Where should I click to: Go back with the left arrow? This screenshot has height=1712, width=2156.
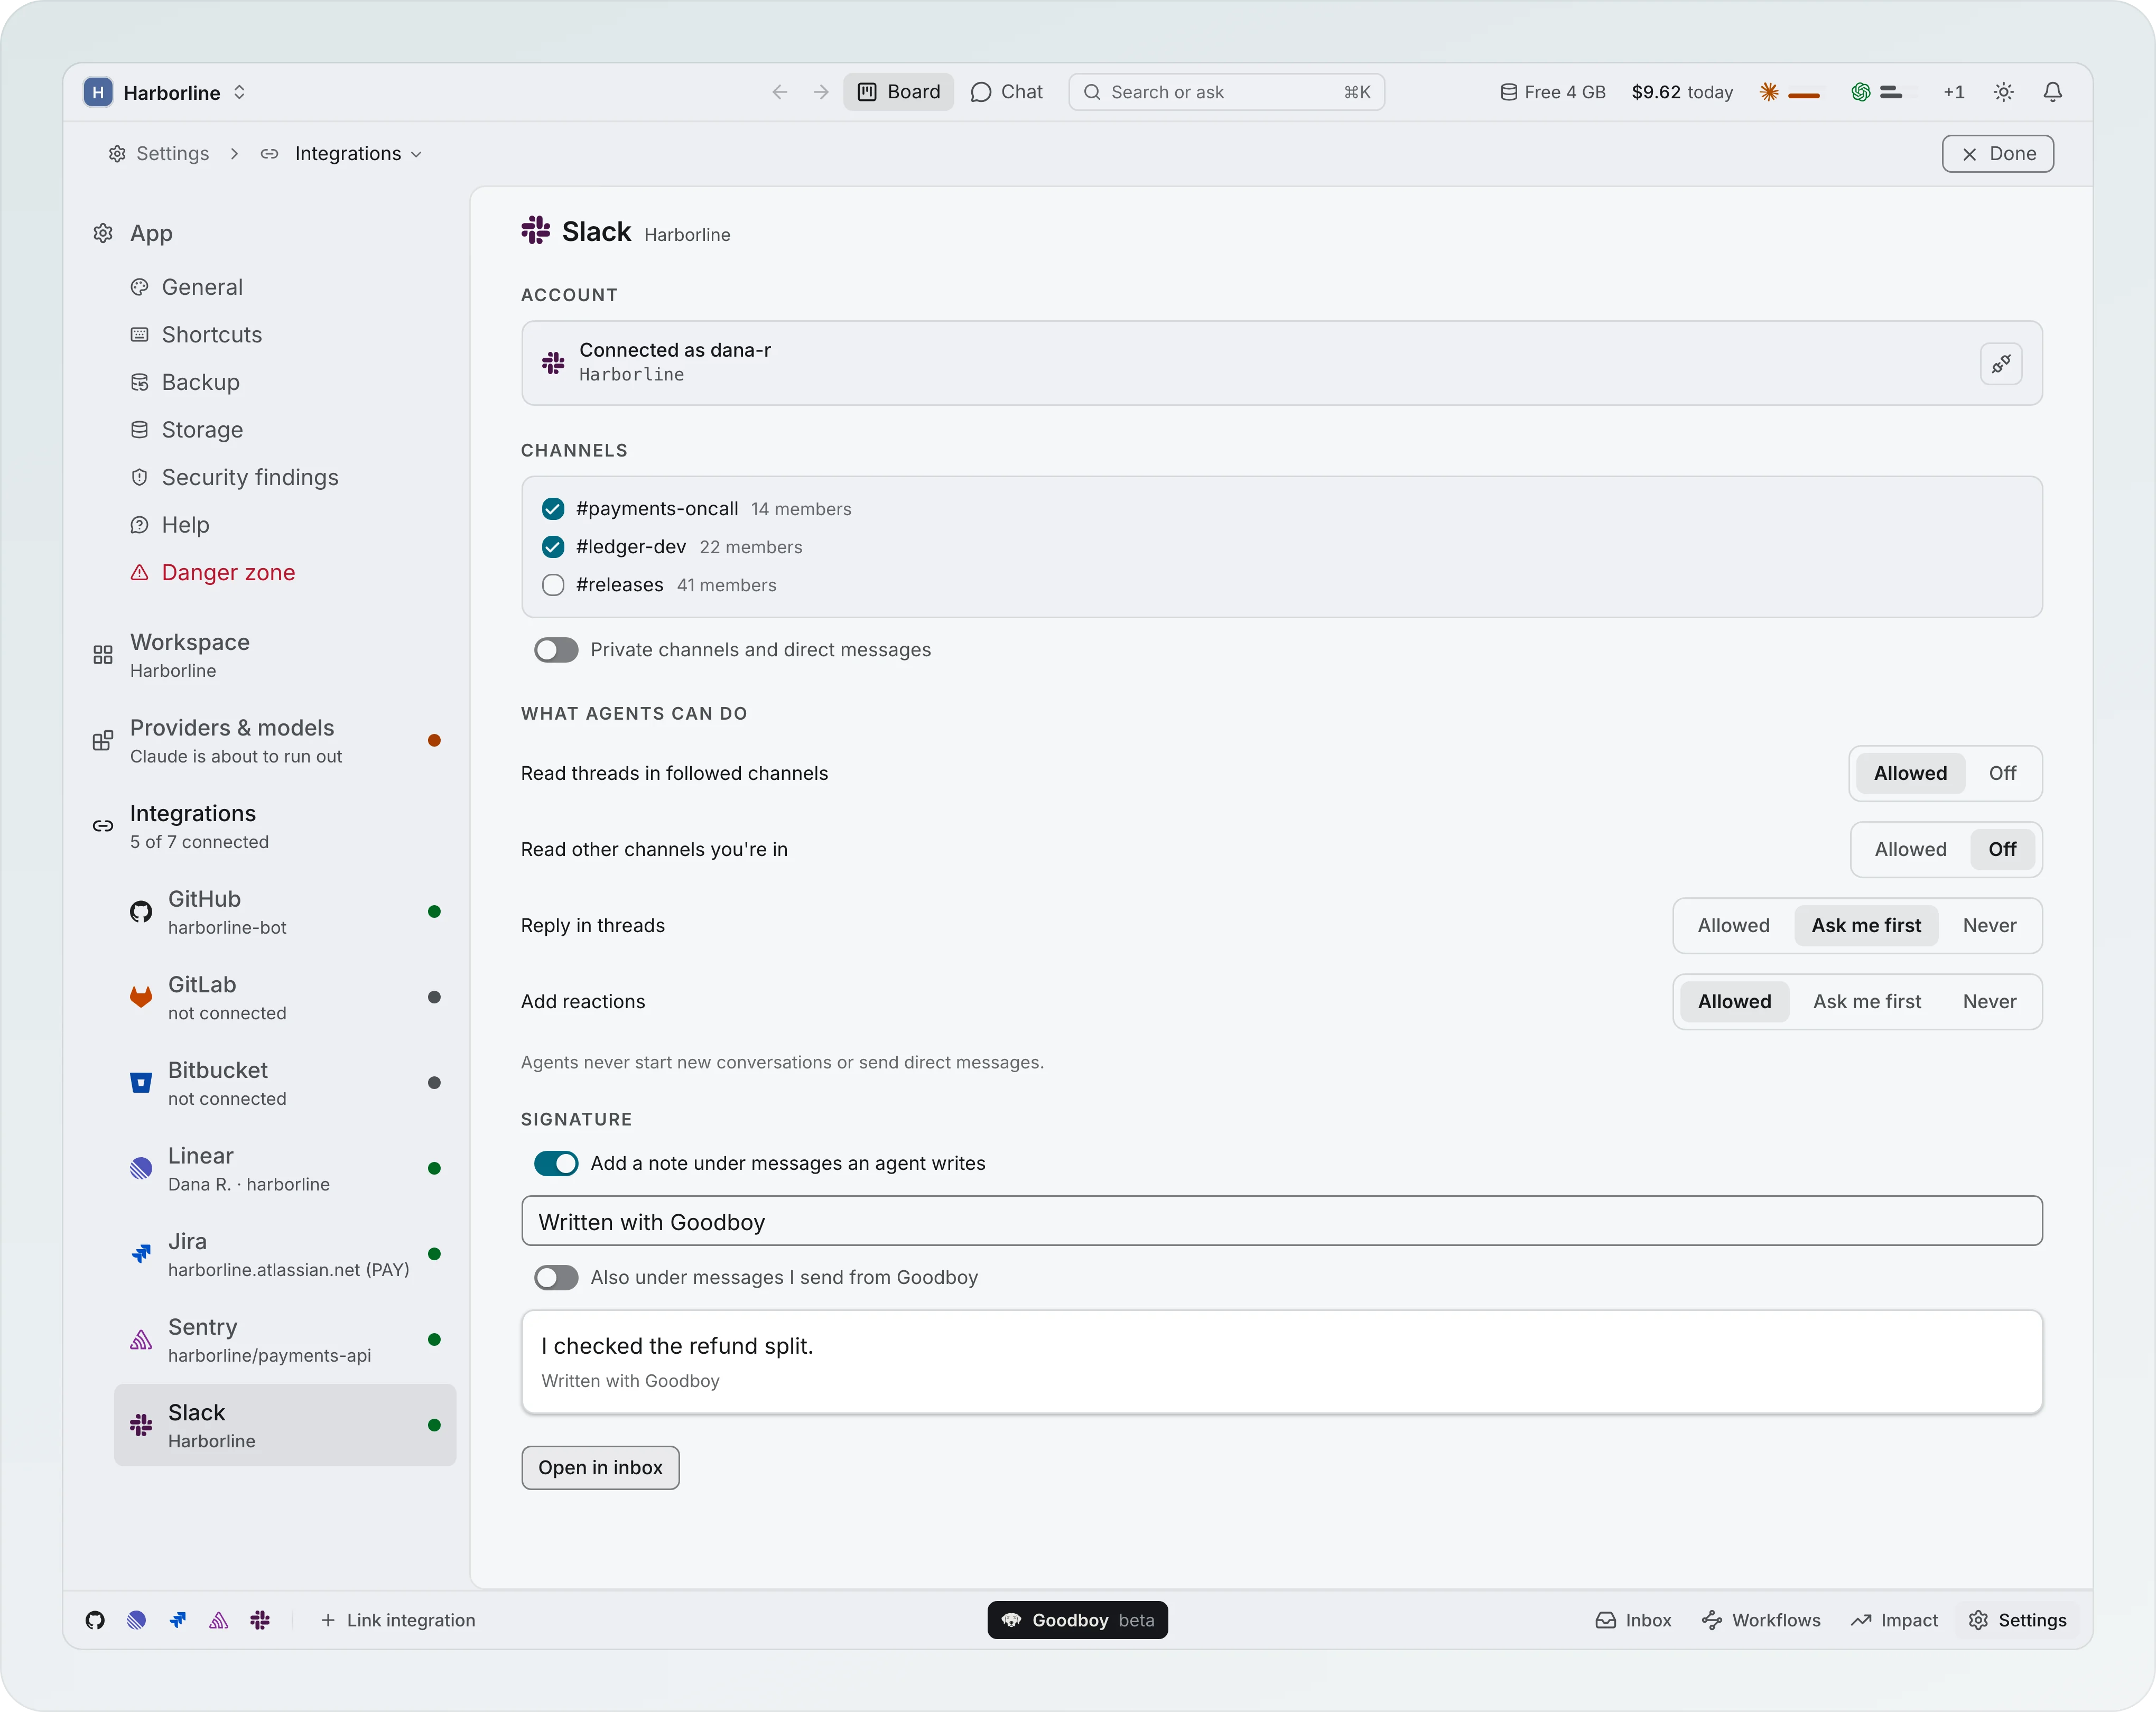pyautogui.click(x=780, y=92)
